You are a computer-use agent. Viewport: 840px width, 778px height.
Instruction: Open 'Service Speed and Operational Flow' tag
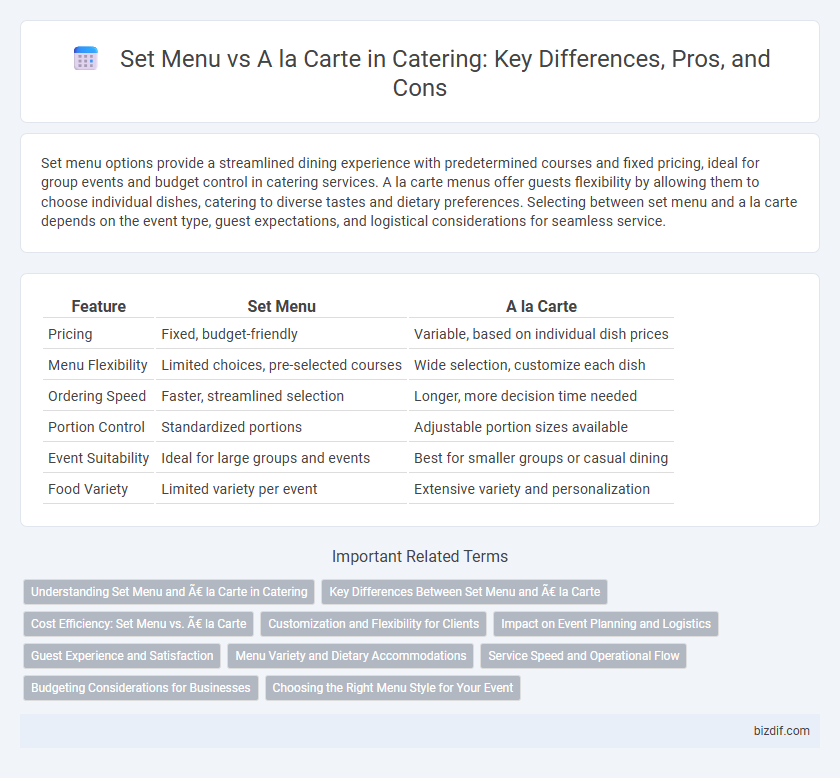coord(583,655)
